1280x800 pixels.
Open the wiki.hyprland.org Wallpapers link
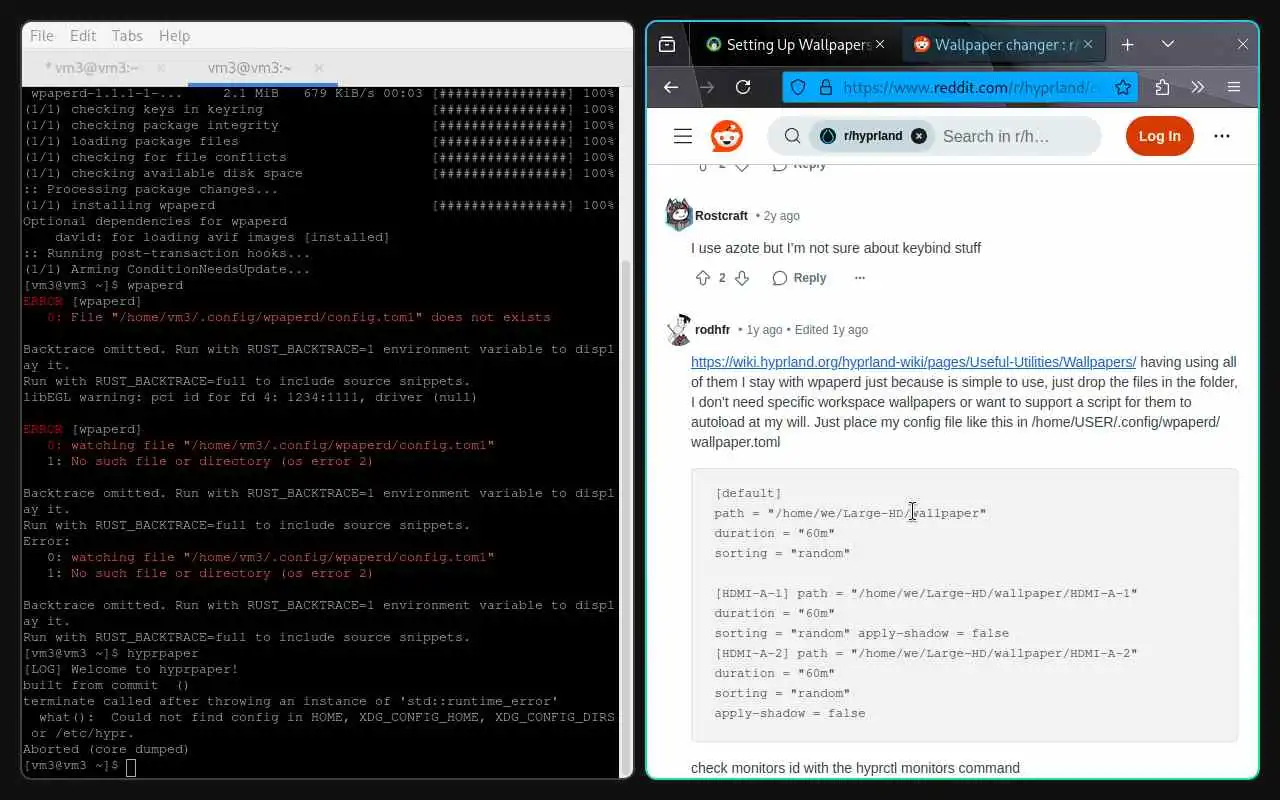pos(913,362)
